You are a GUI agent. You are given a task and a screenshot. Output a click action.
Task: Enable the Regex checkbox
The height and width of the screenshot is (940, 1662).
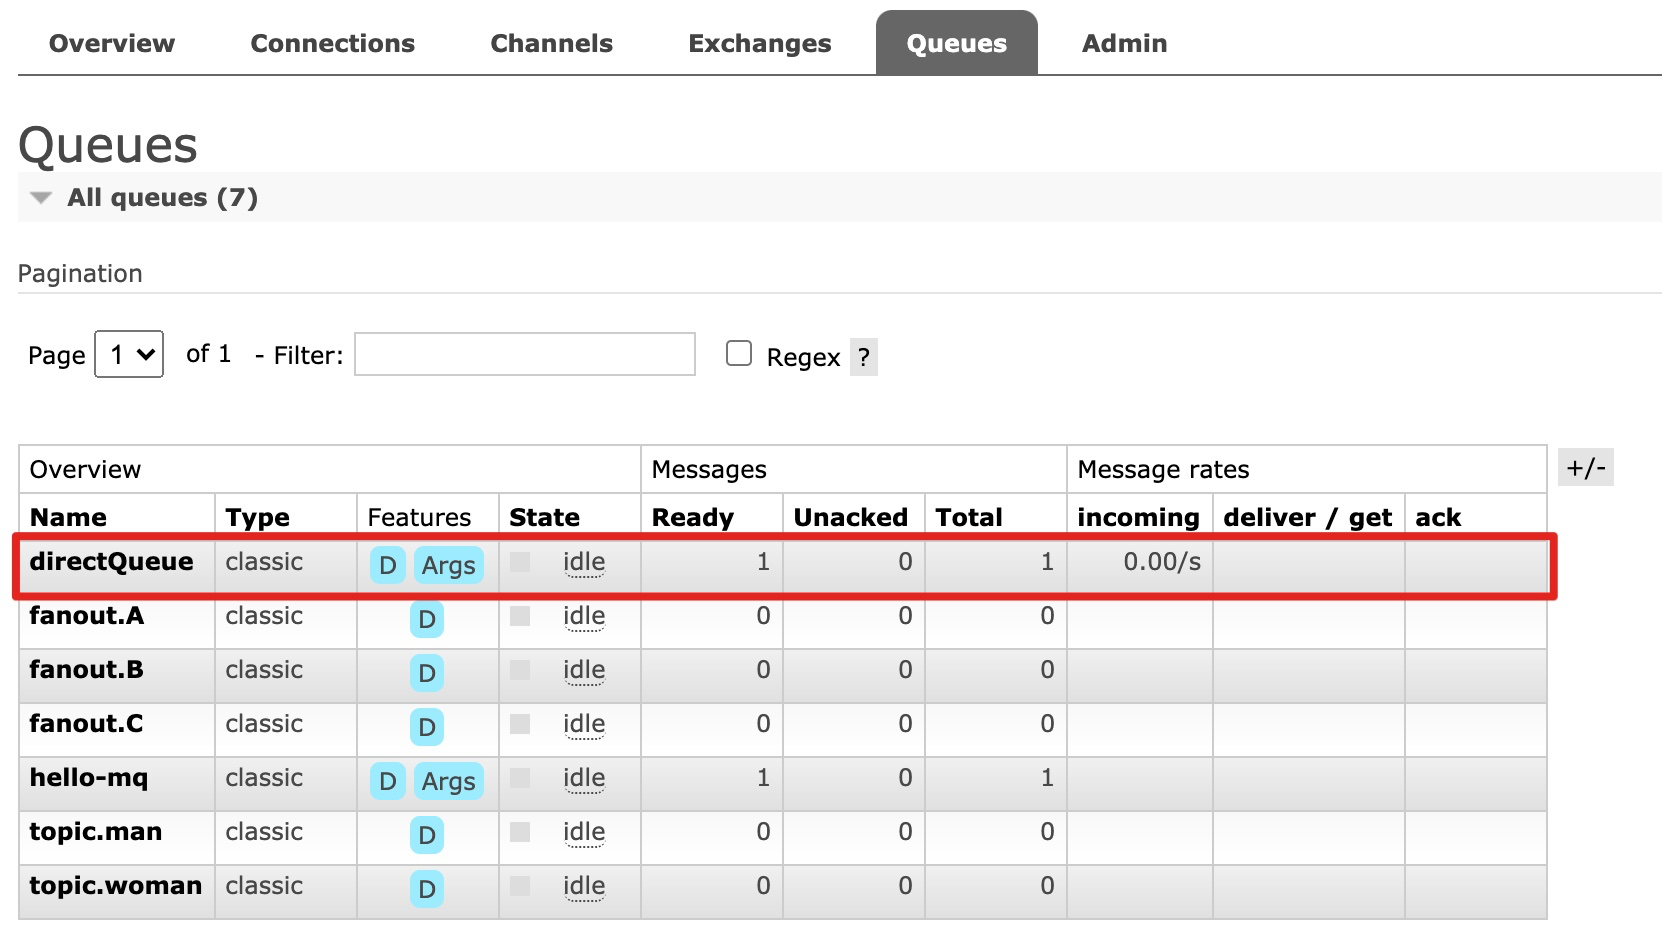pos(739,353)
